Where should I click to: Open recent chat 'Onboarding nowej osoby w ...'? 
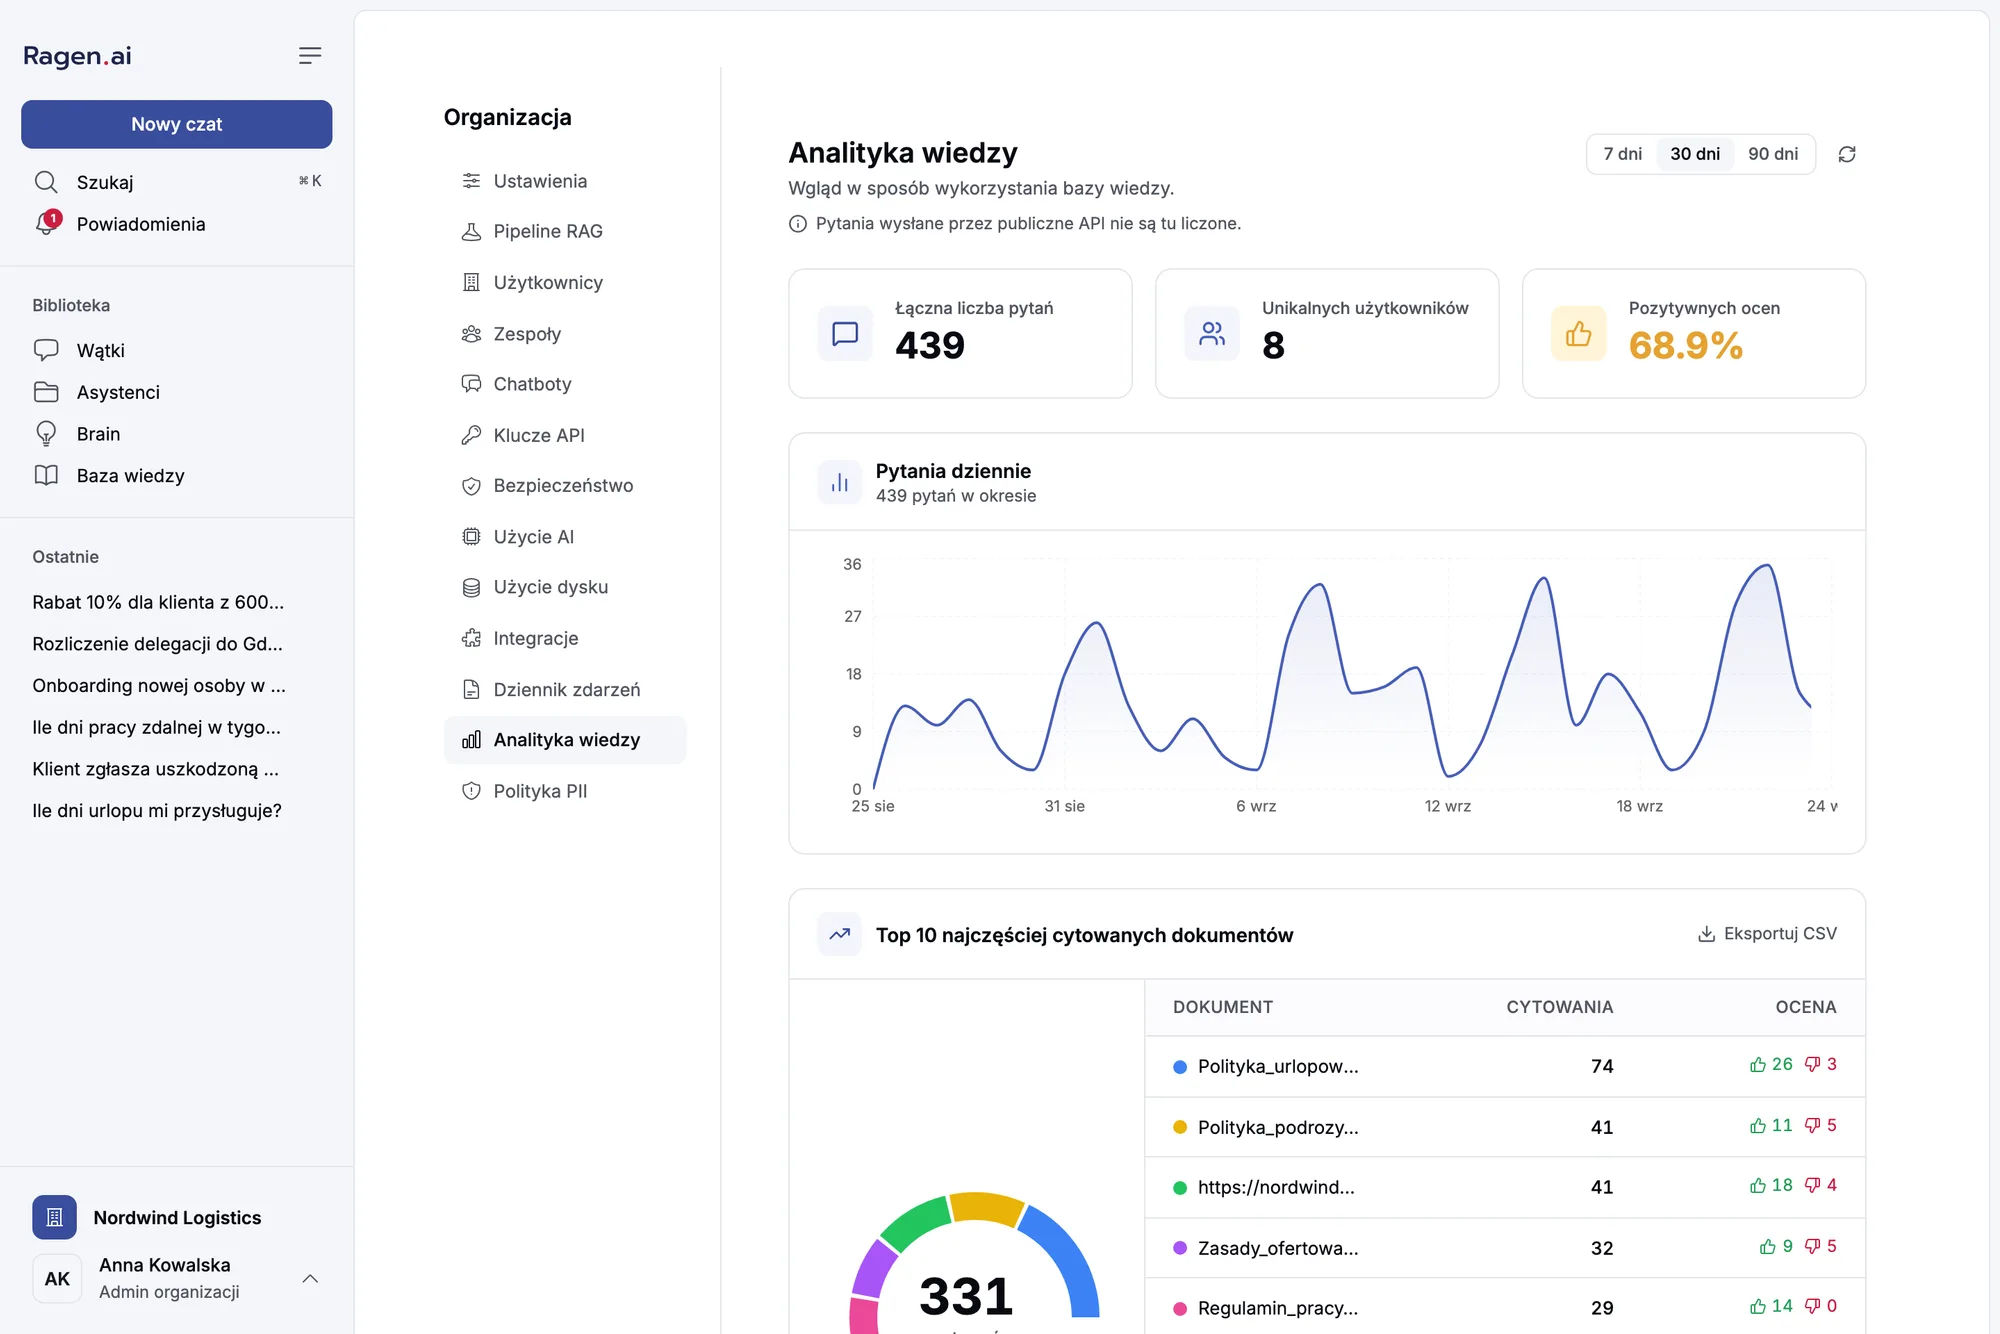(x=159, y=685)
